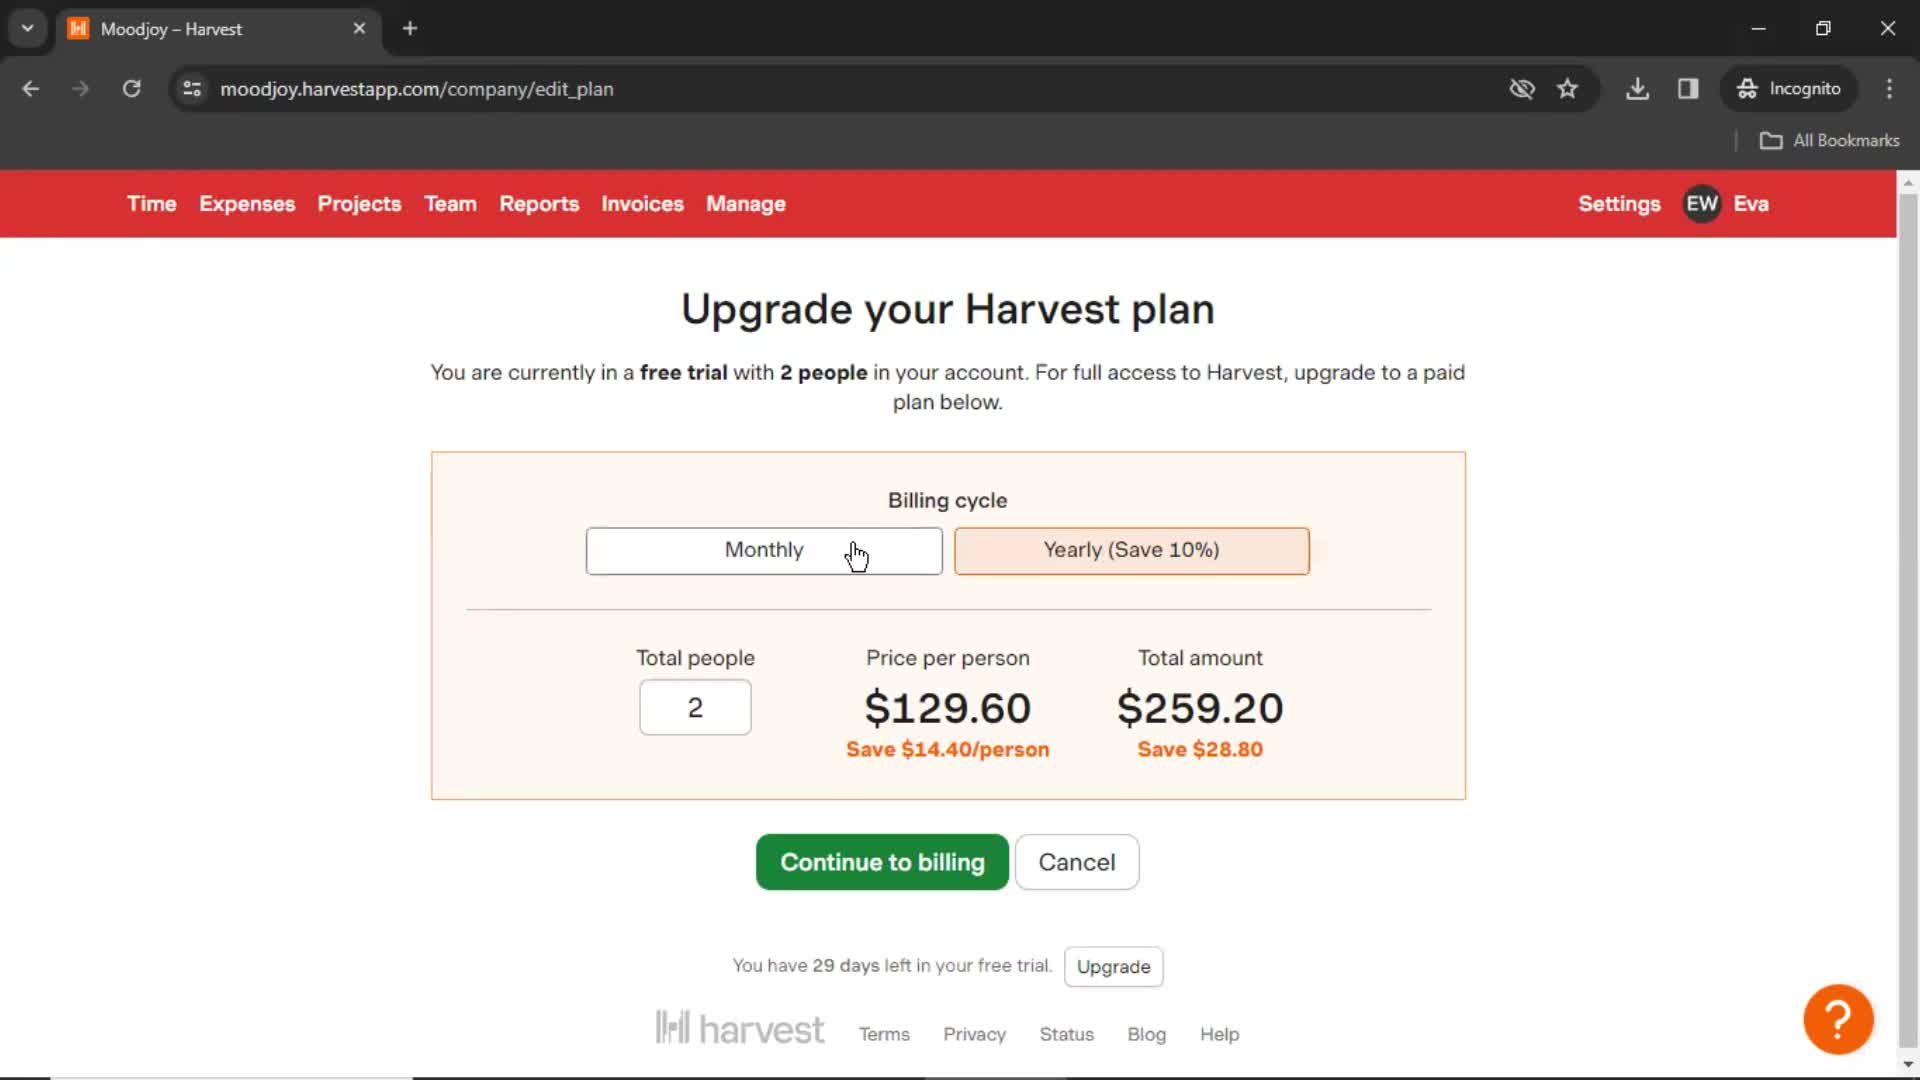Access the Reports section
Screen dimensions: 1920x1080
click(539, 203)
